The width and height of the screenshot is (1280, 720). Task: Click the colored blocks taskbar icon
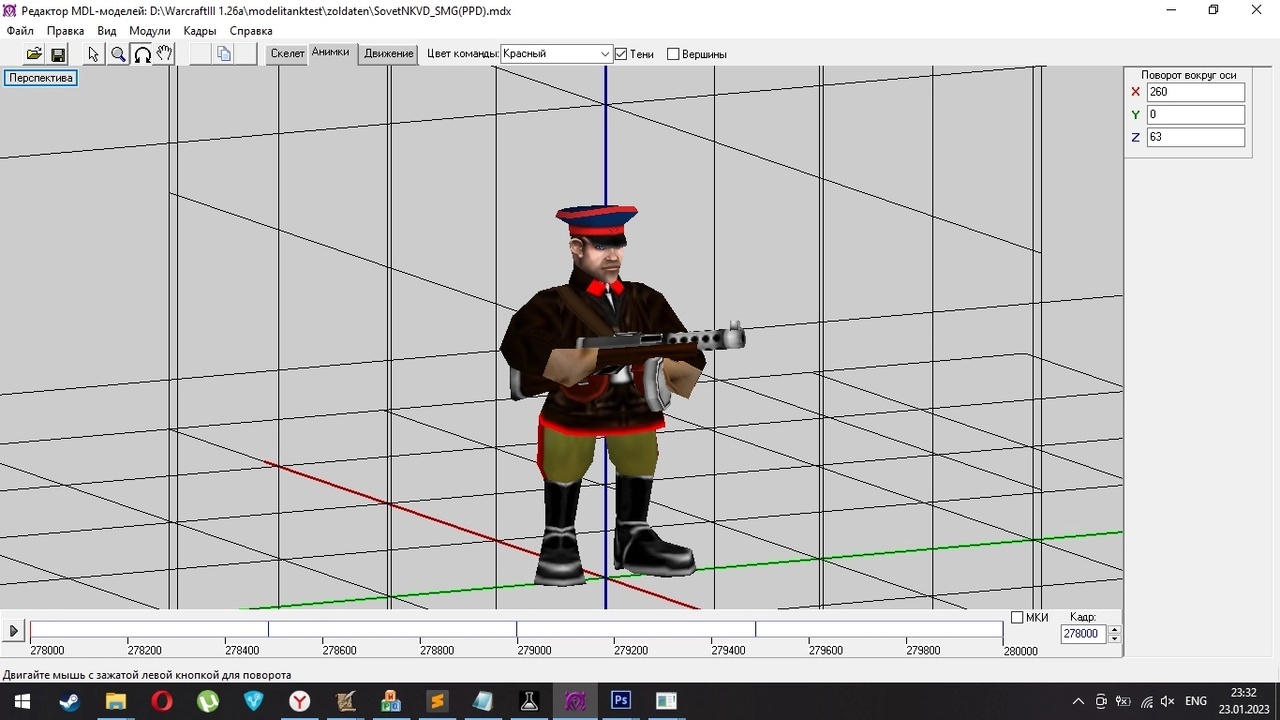click(391, 701)
